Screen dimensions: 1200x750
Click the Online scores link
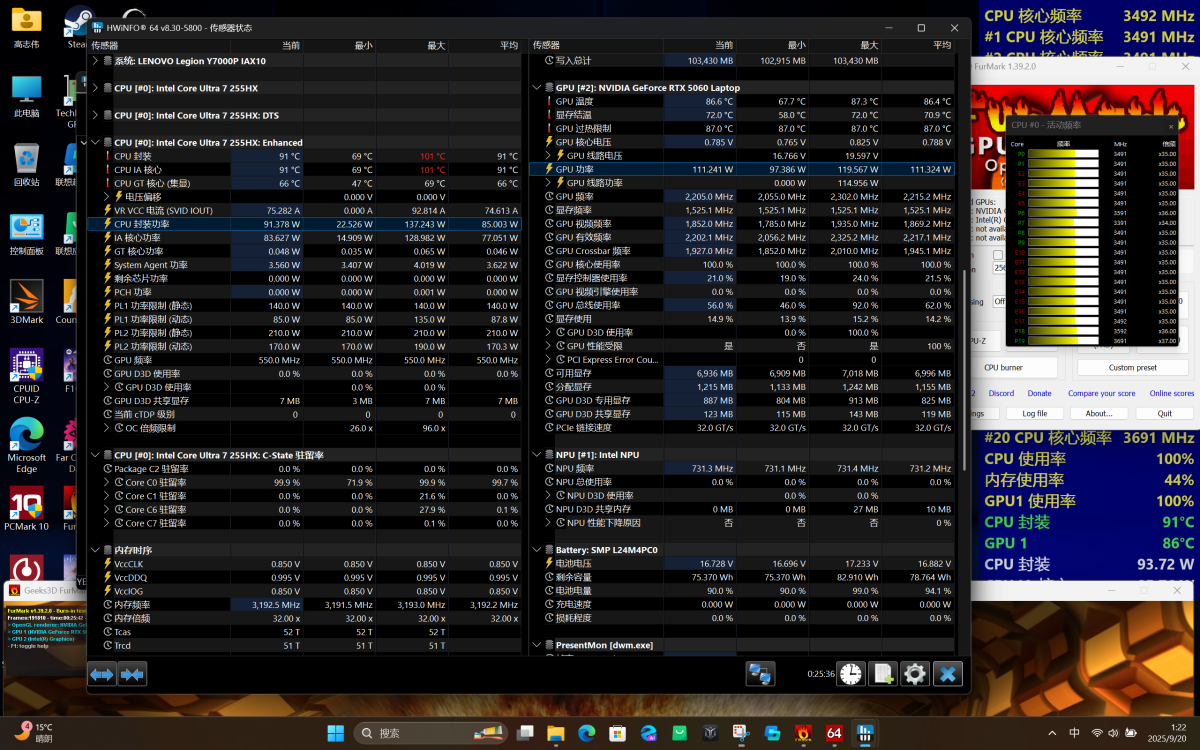coord(1171,393)
